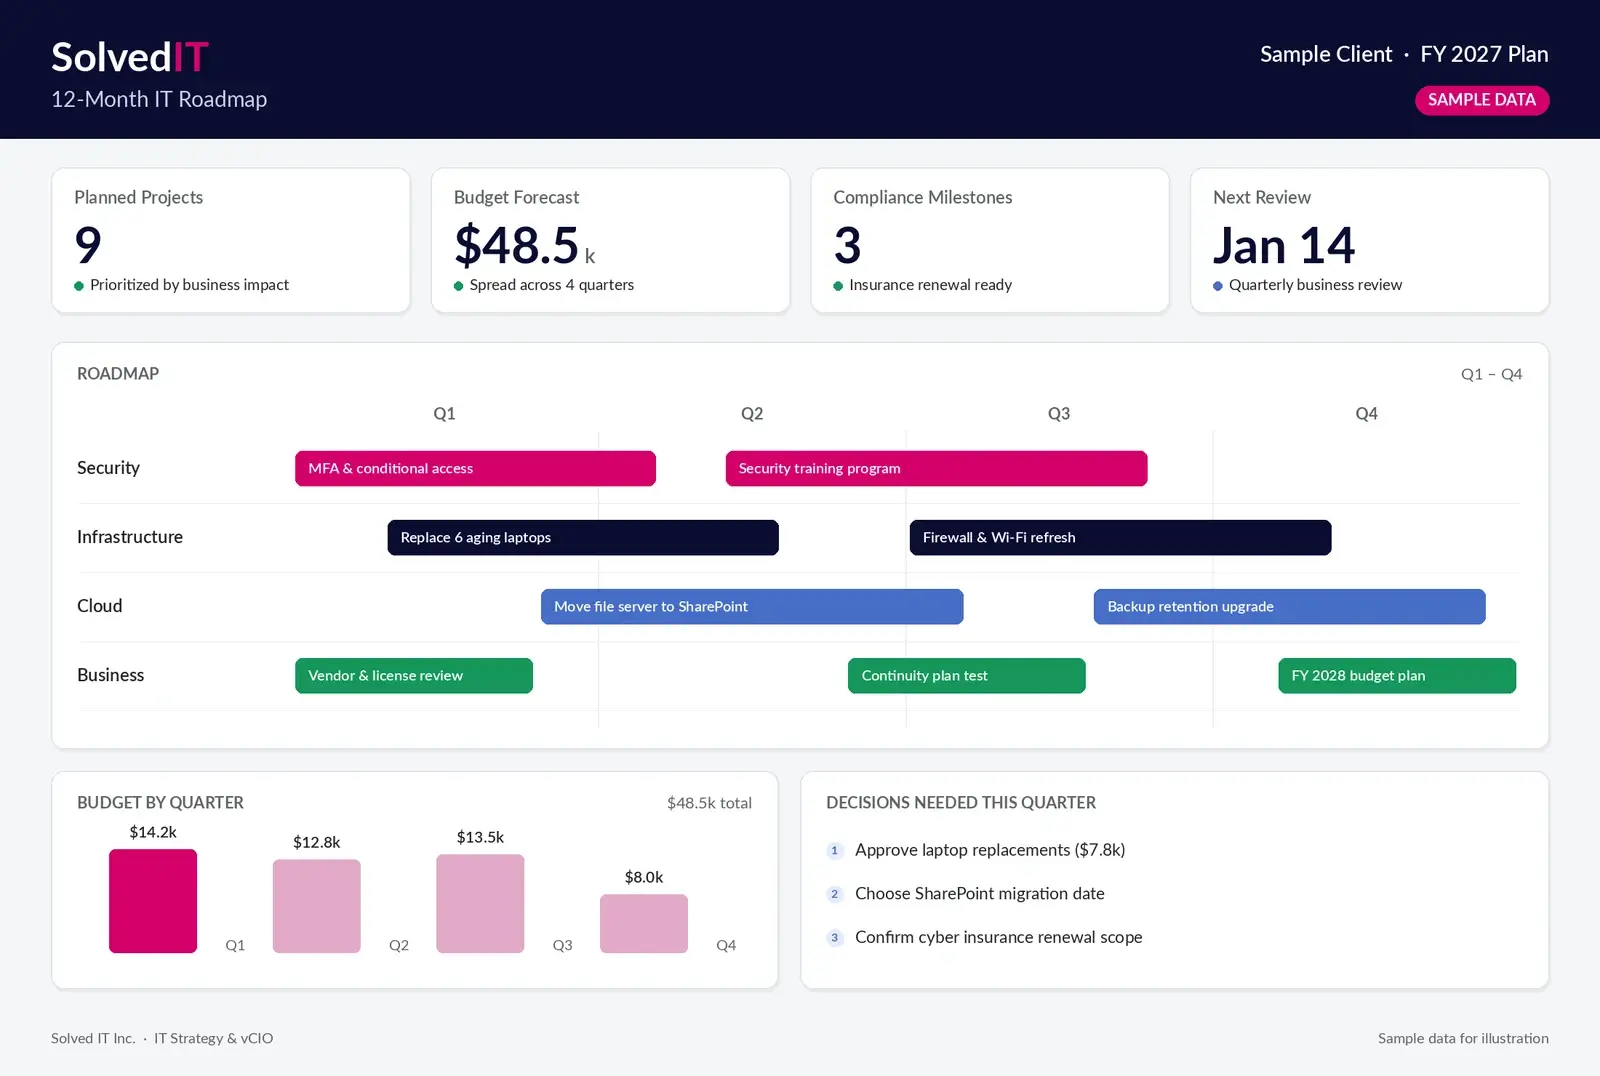Click the $13.5k Q3 budget bar
The image size is (1600, 1076).
480,904
